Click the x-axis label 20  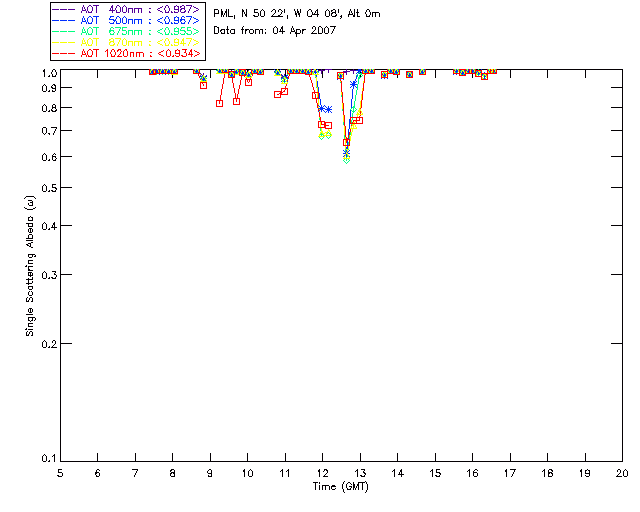[x=622, y=473]
